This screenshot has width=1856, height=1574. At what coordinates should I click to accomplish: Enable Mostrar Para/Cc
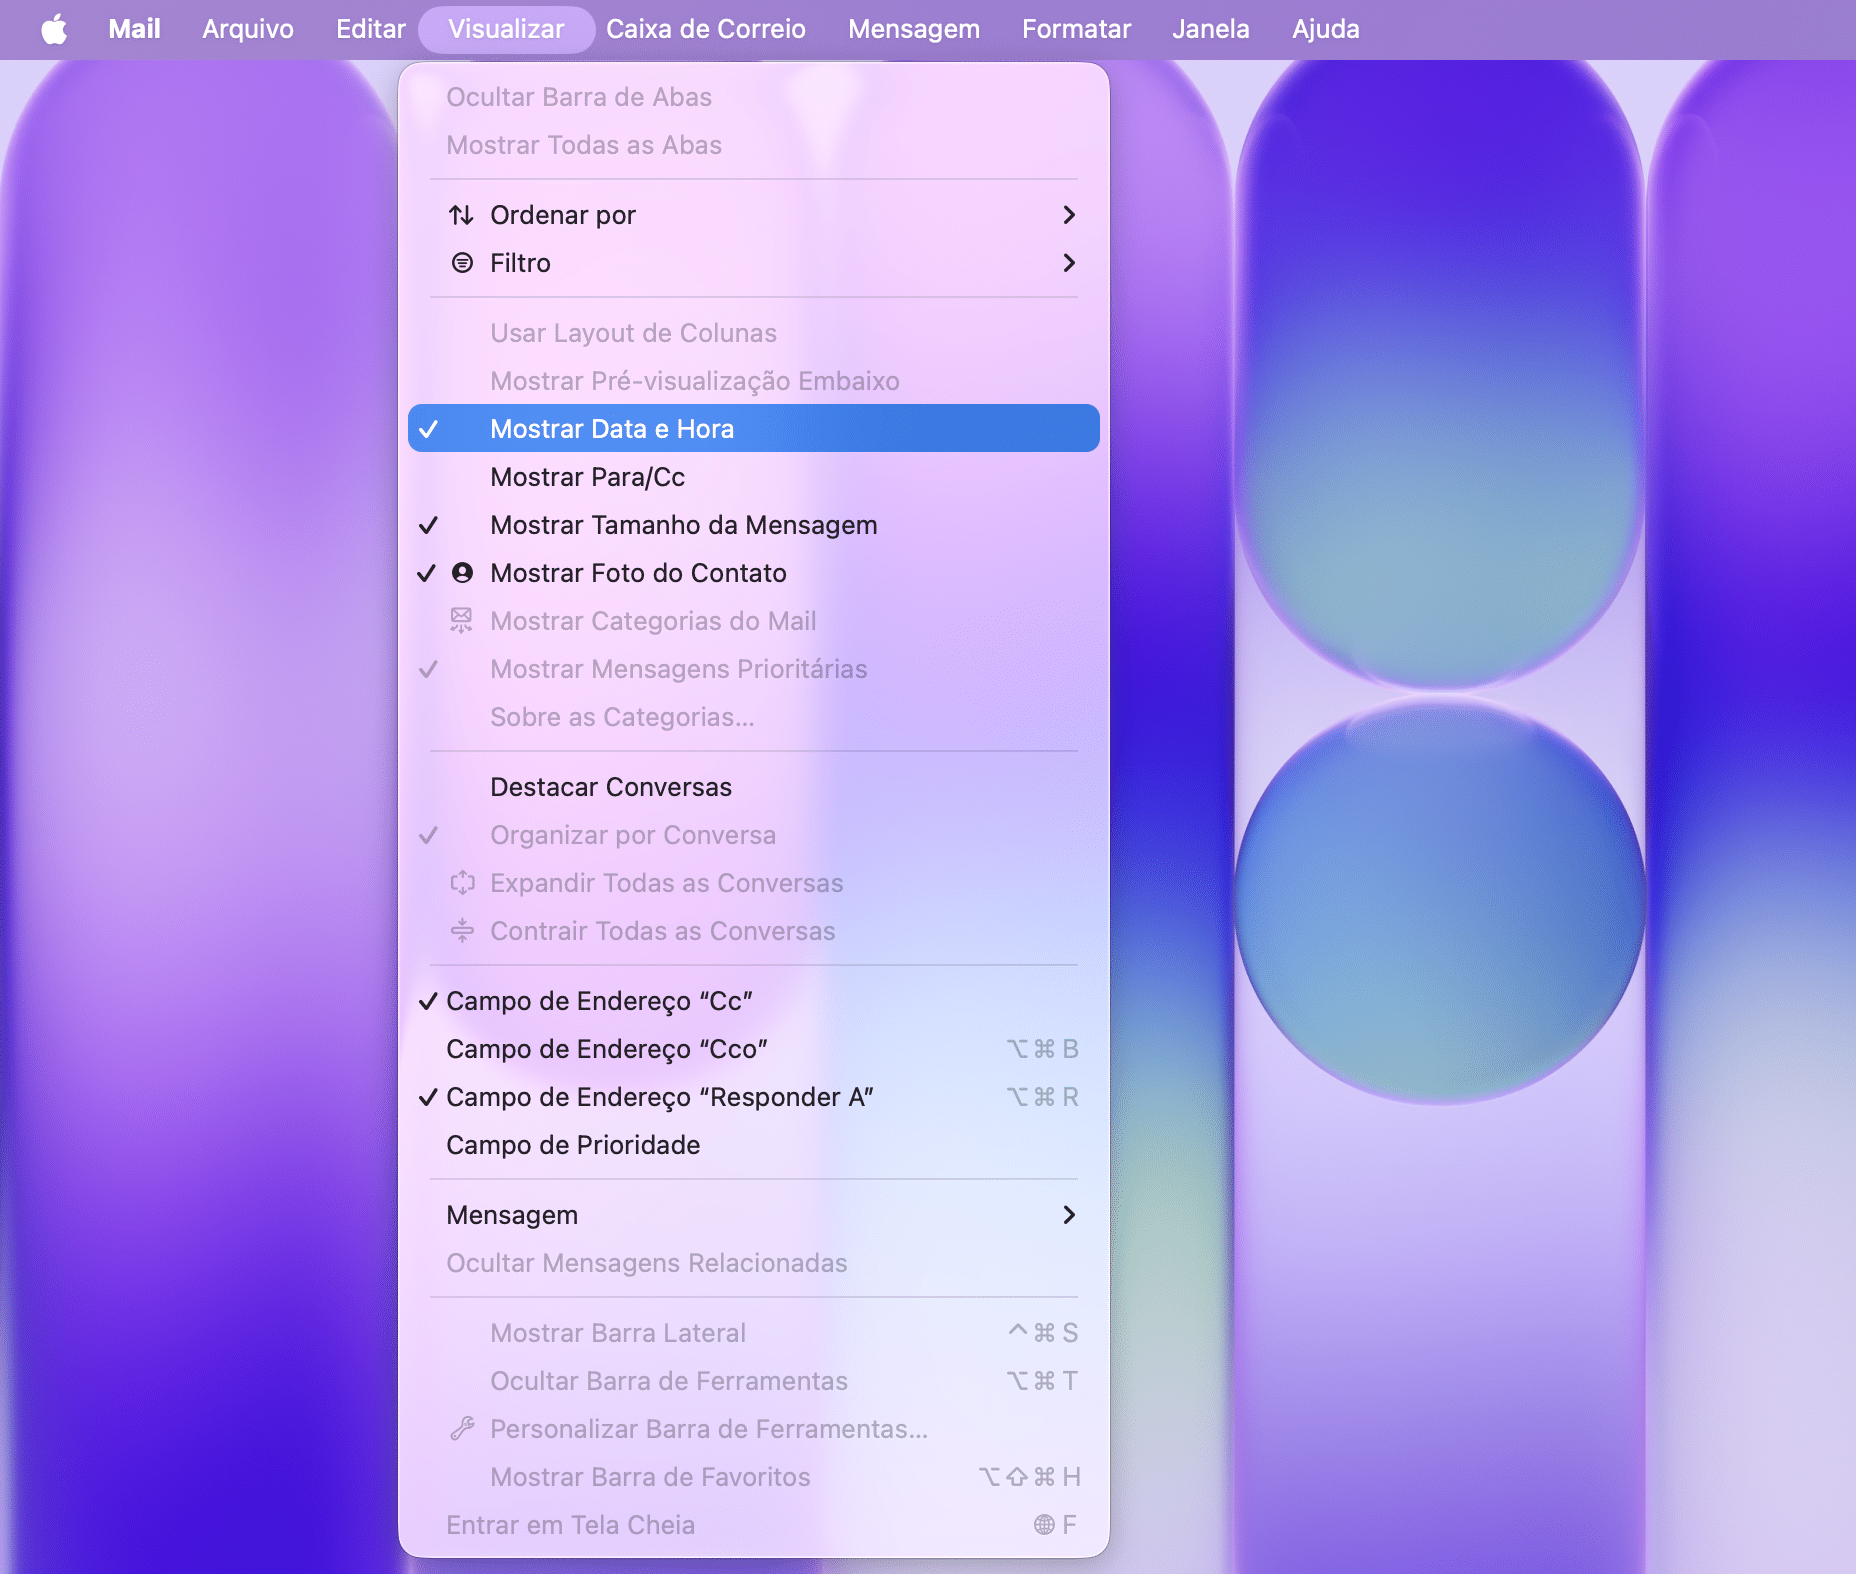click(x=754, y=477)
